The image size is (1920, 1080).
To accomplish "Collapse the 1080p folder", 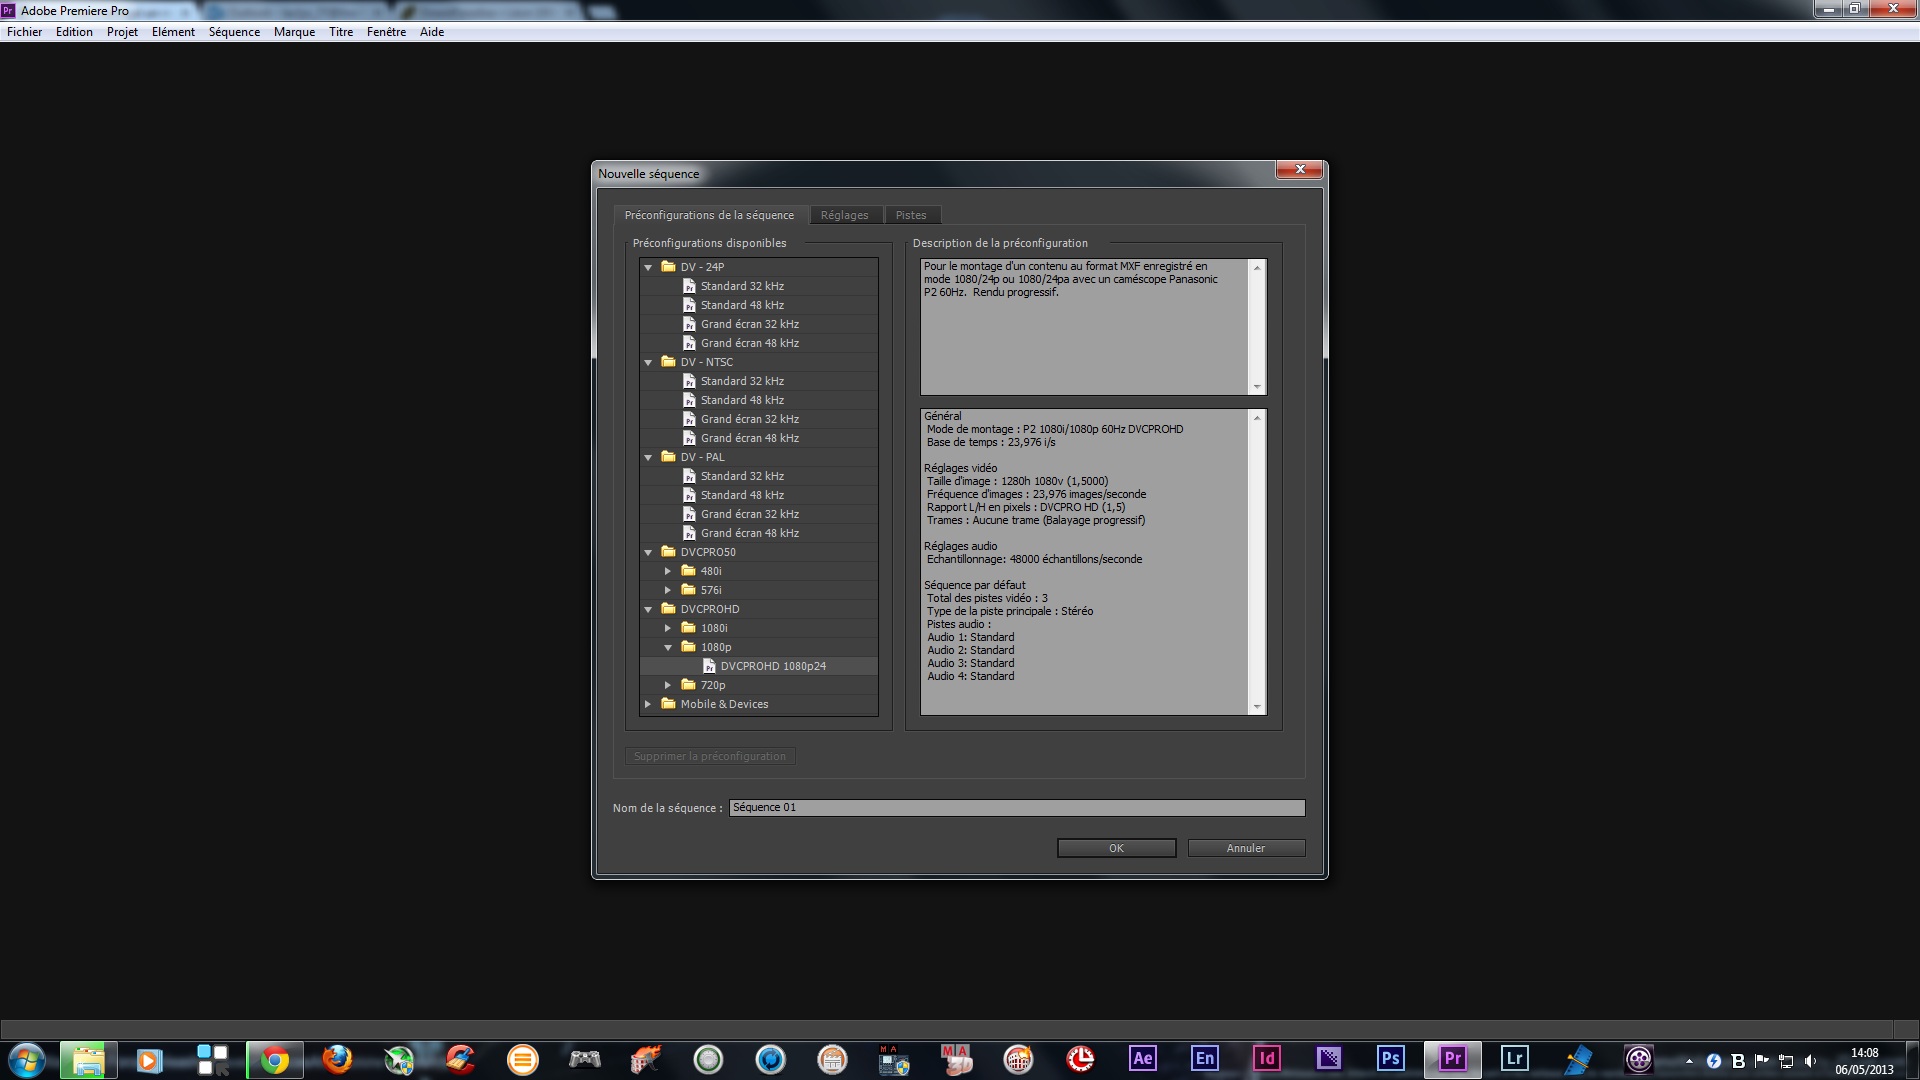I will coord(668,647).
